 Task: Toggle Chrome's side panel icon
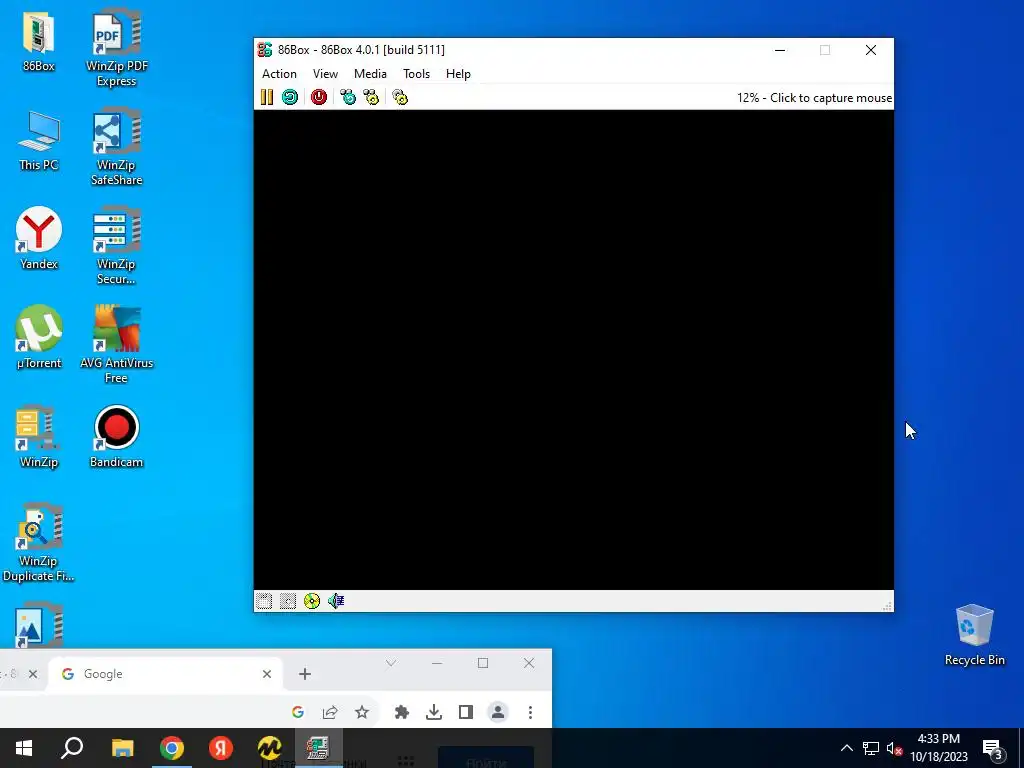pyautogui.click(x=466, y=712)
